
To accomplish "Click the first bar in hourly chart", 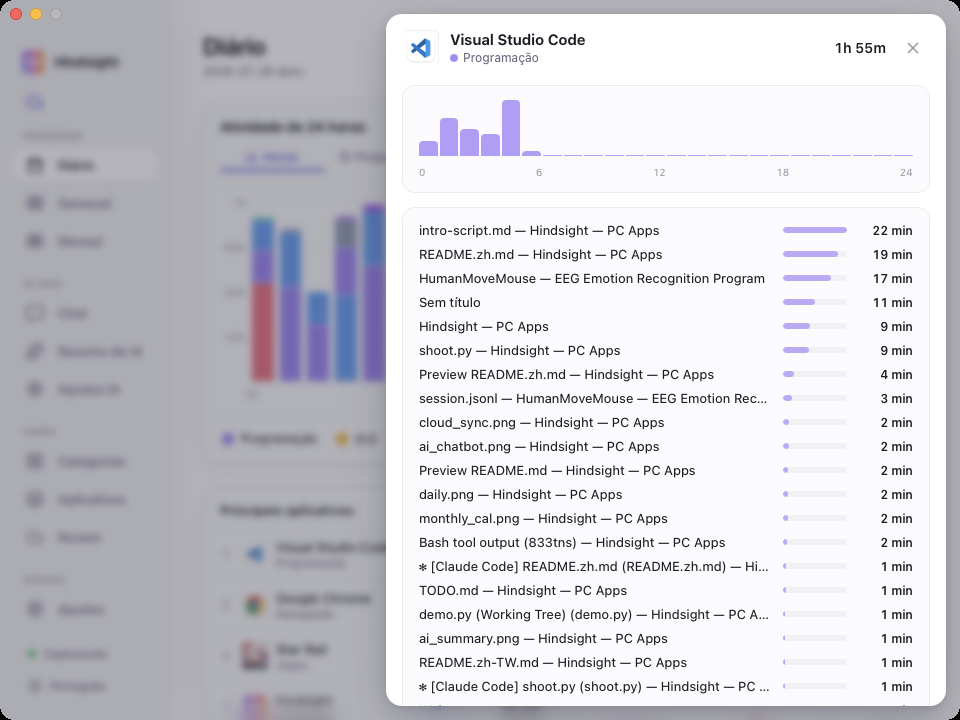I will click(428, 148).
